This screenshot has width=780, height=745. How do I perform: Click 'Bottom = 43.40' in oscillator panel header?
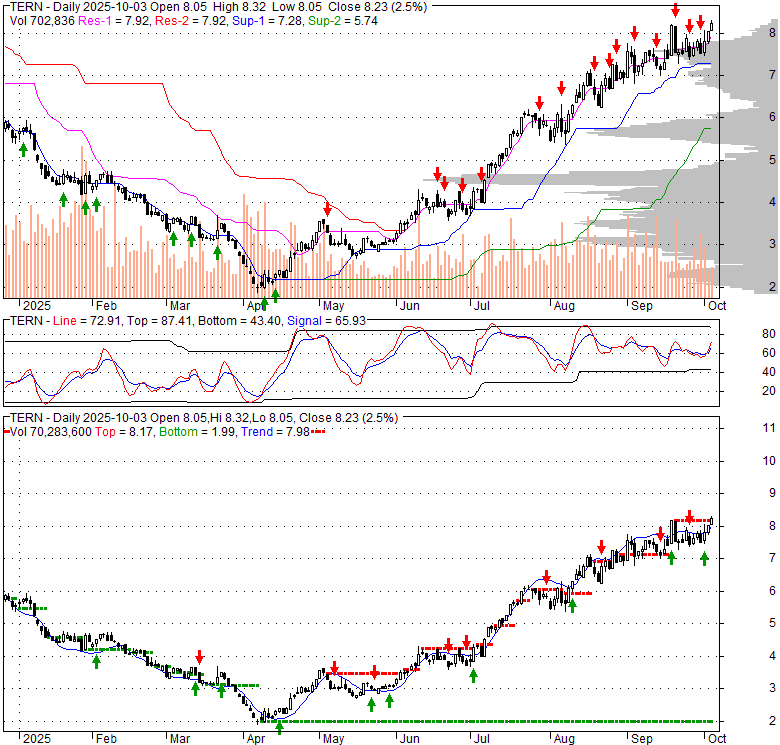coord(239,321)
